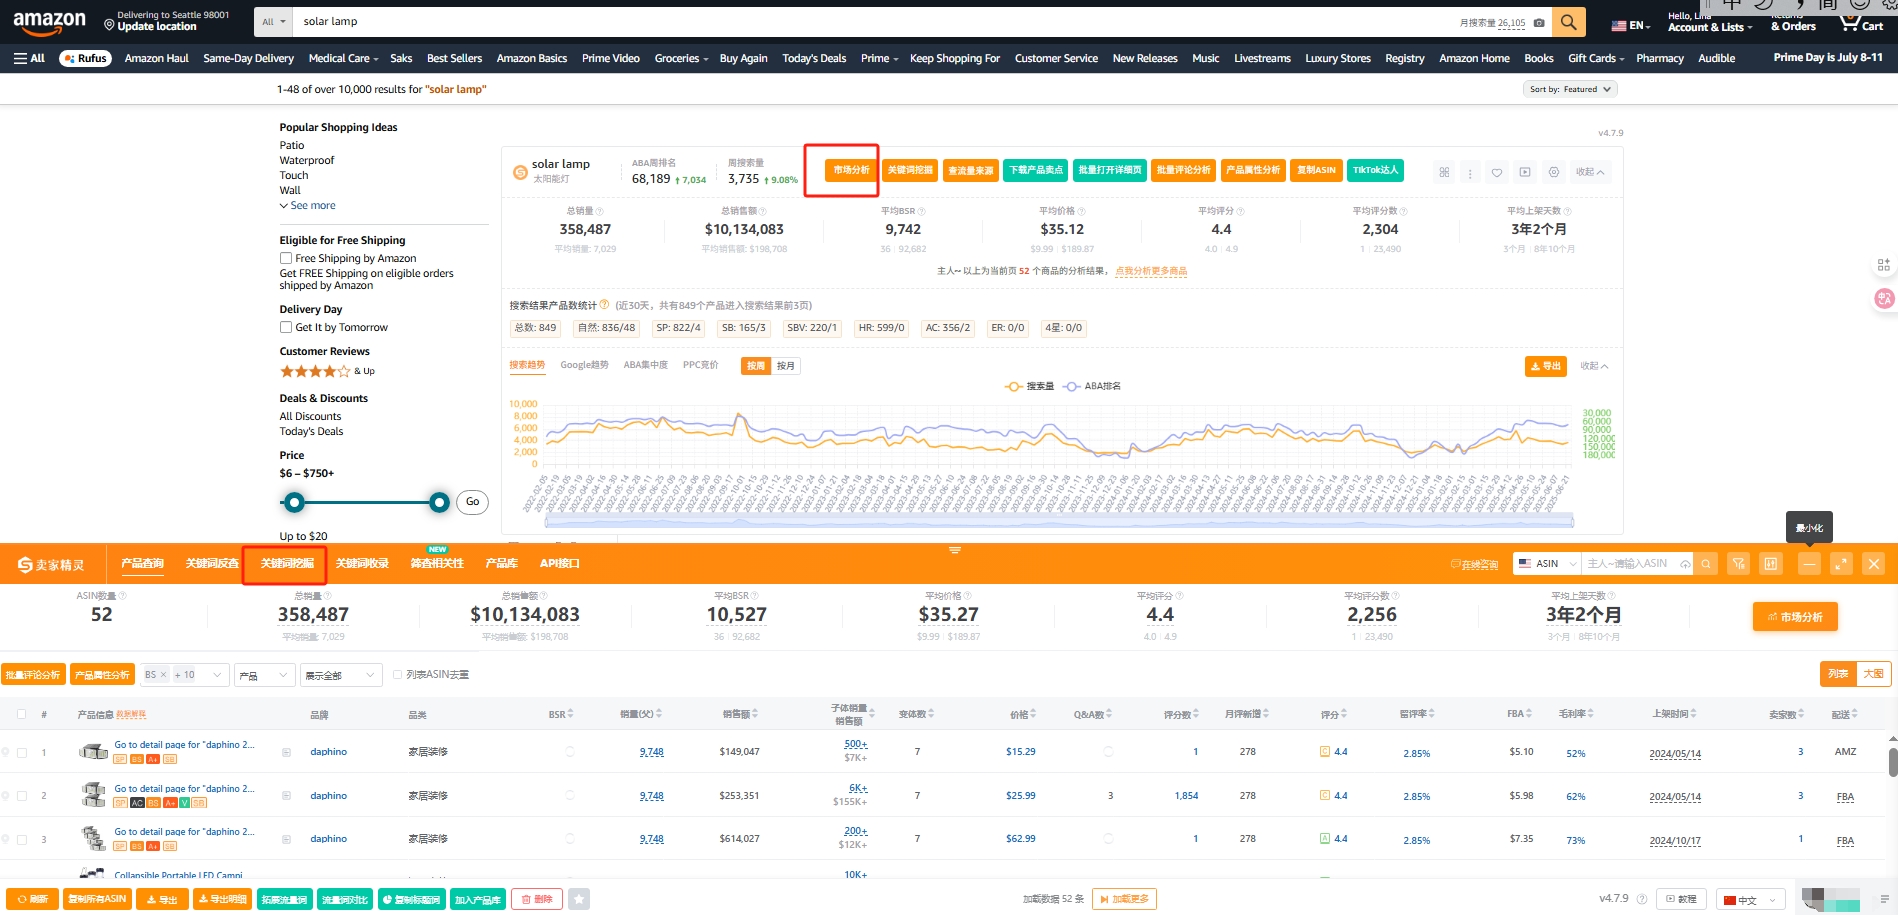Click the orange Amazon search magnifier button
This screenshot has width=1898, height=915.
pyautogui.click(x=1568, y=21)
